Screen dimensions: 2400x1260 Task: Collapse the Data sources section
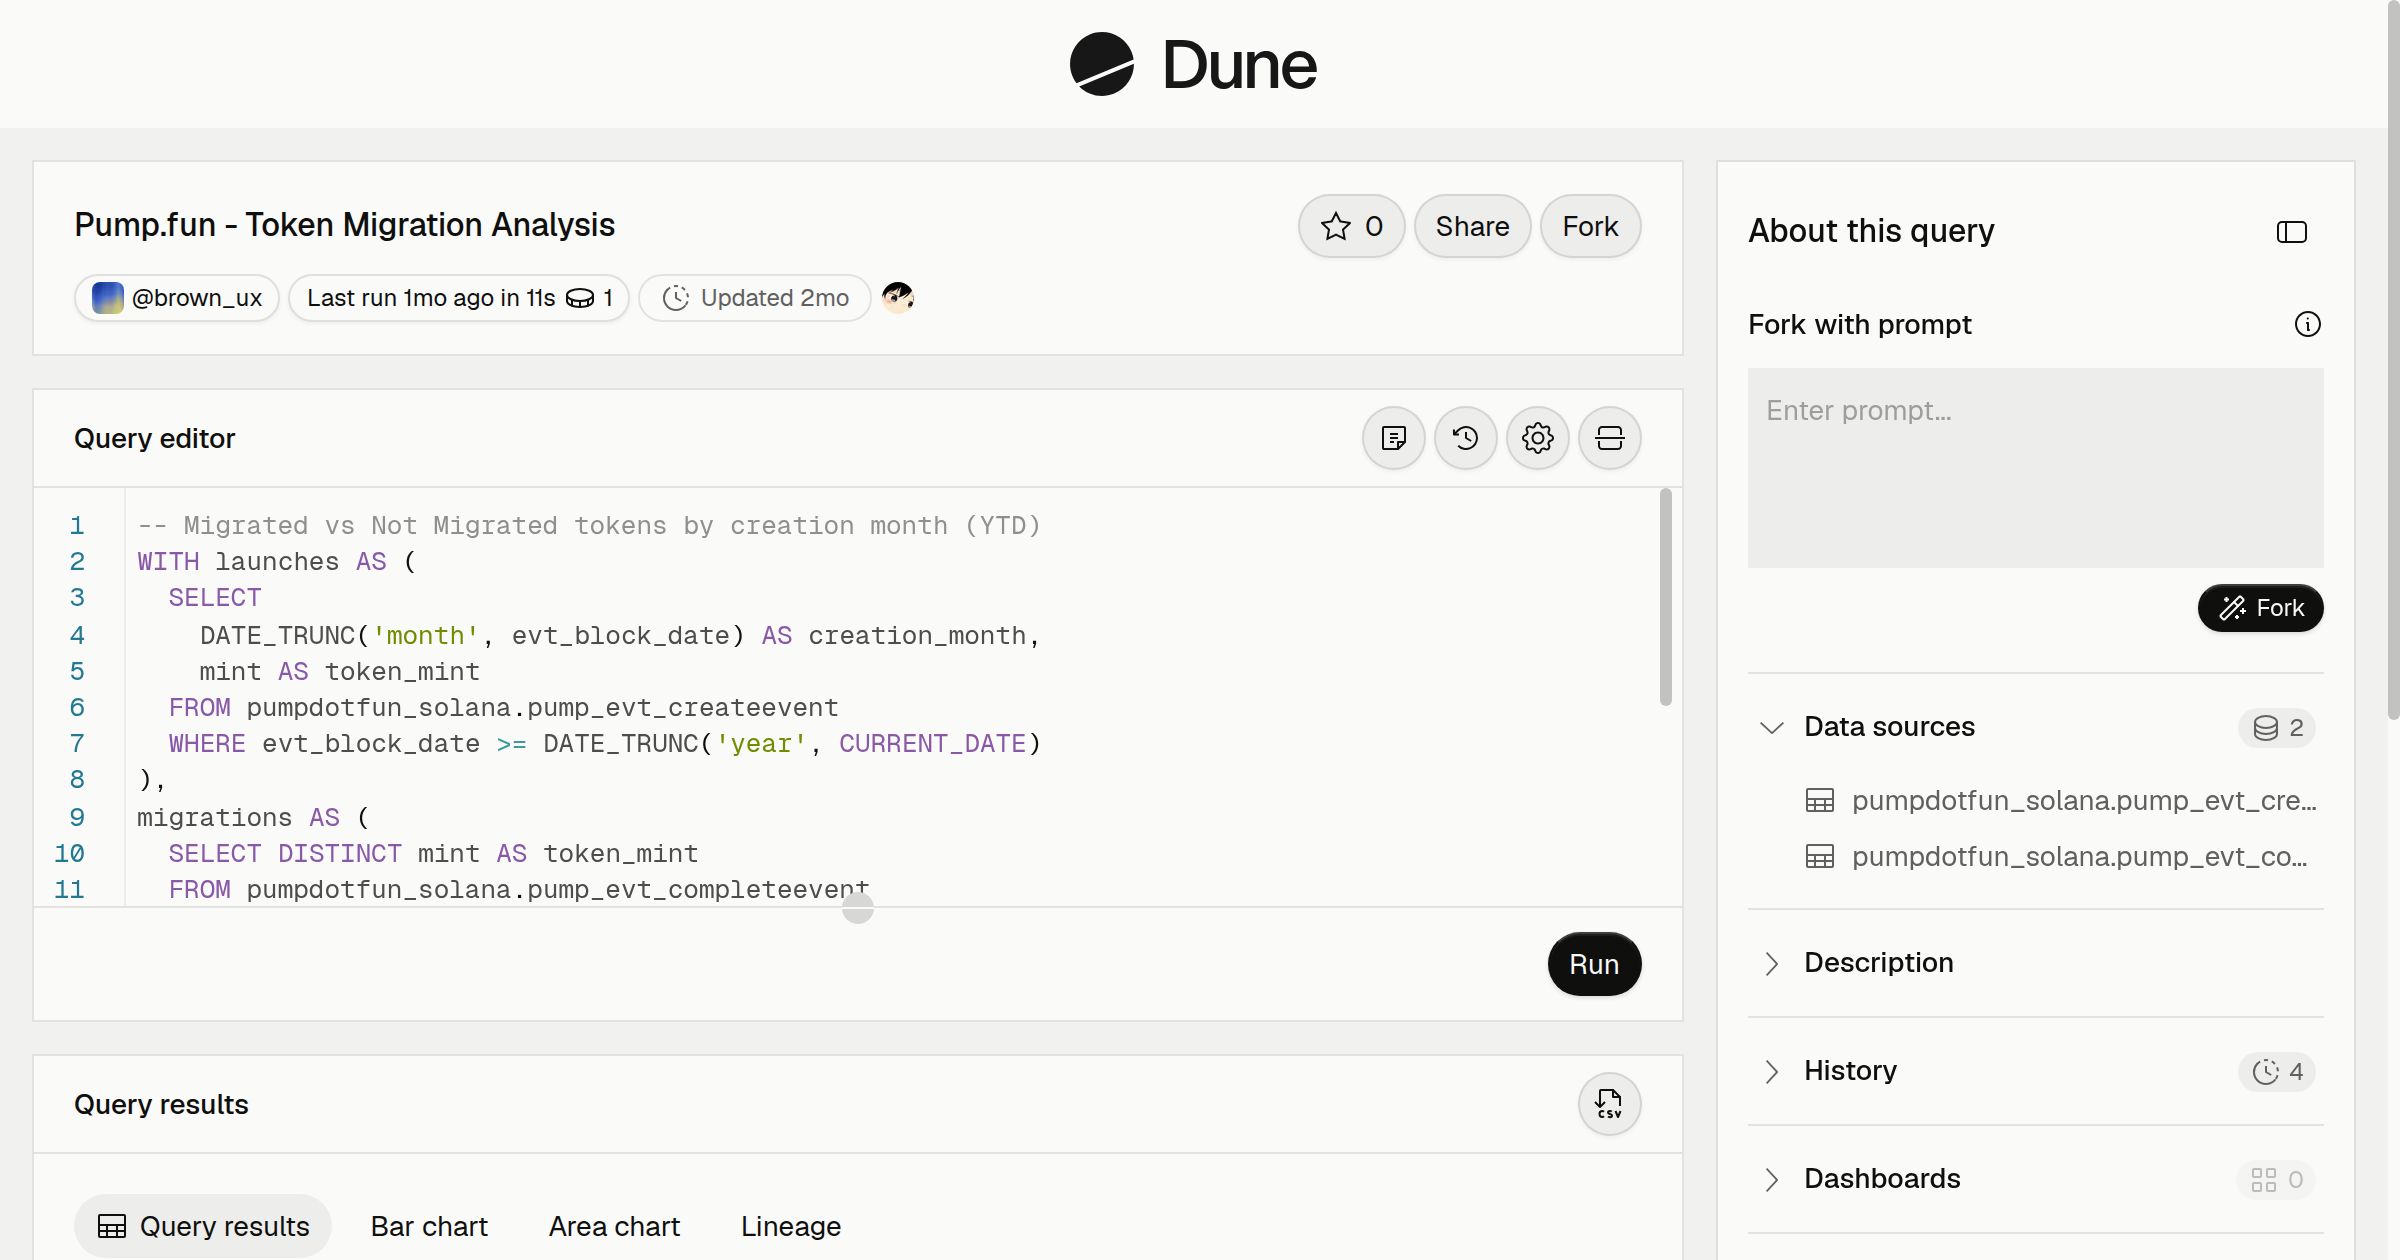[1771, 727]
